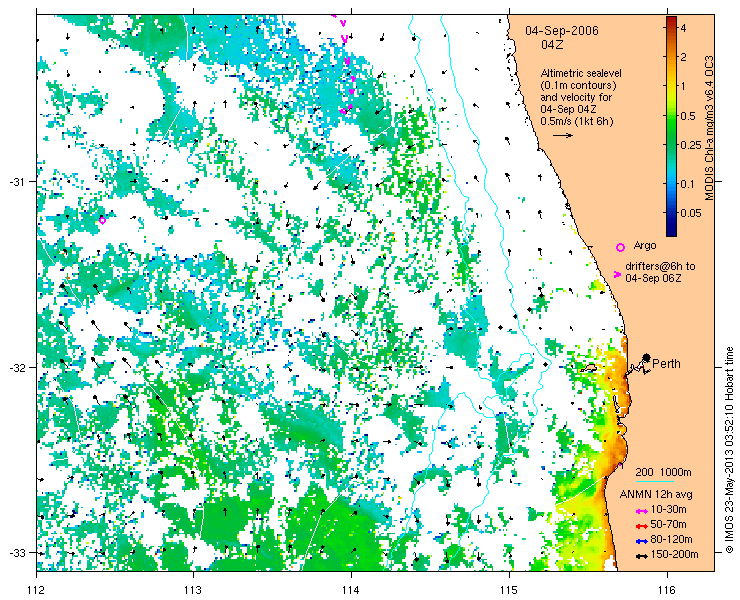
Task: Click the color bar value '0.1'
Action: click(x=688, y=184)
